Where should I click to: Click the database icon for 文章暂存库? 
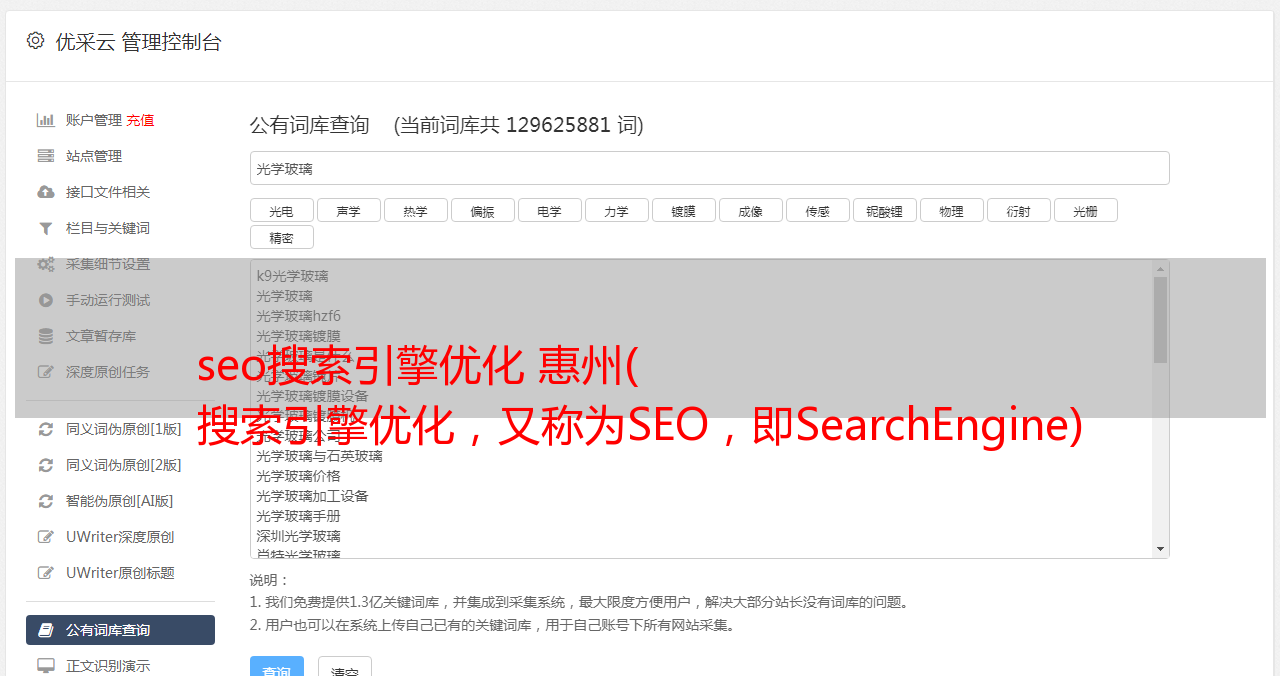coord(45,336)
